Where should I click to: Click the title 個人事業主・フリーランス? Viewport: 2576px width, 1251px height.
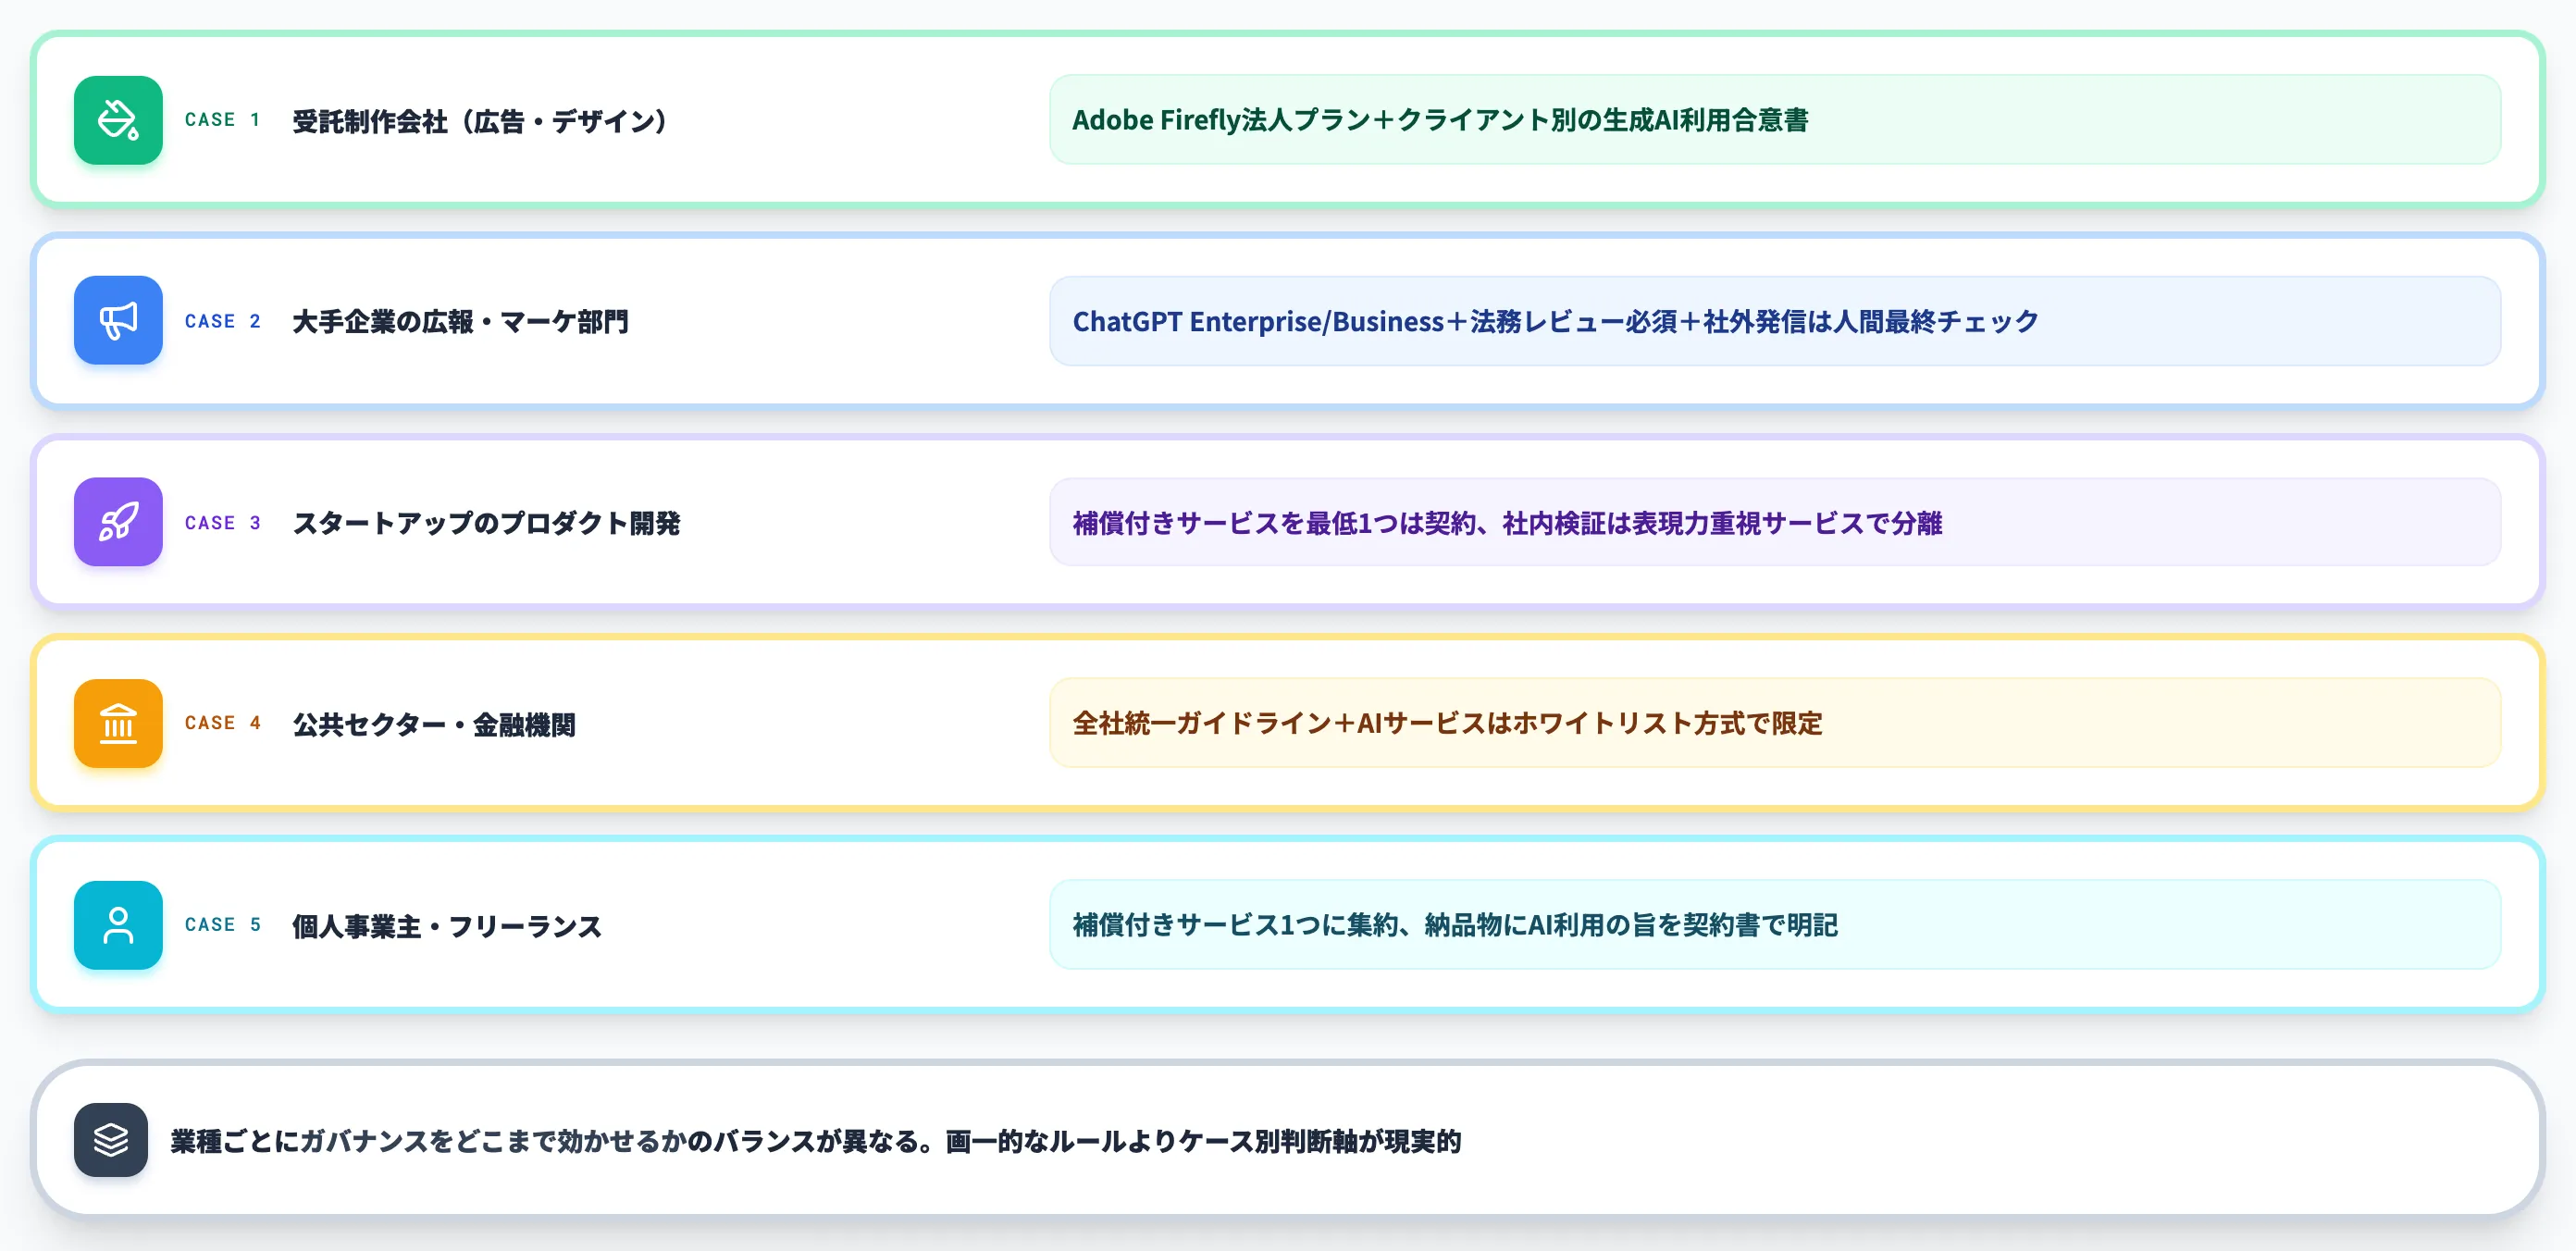[447, 926]
